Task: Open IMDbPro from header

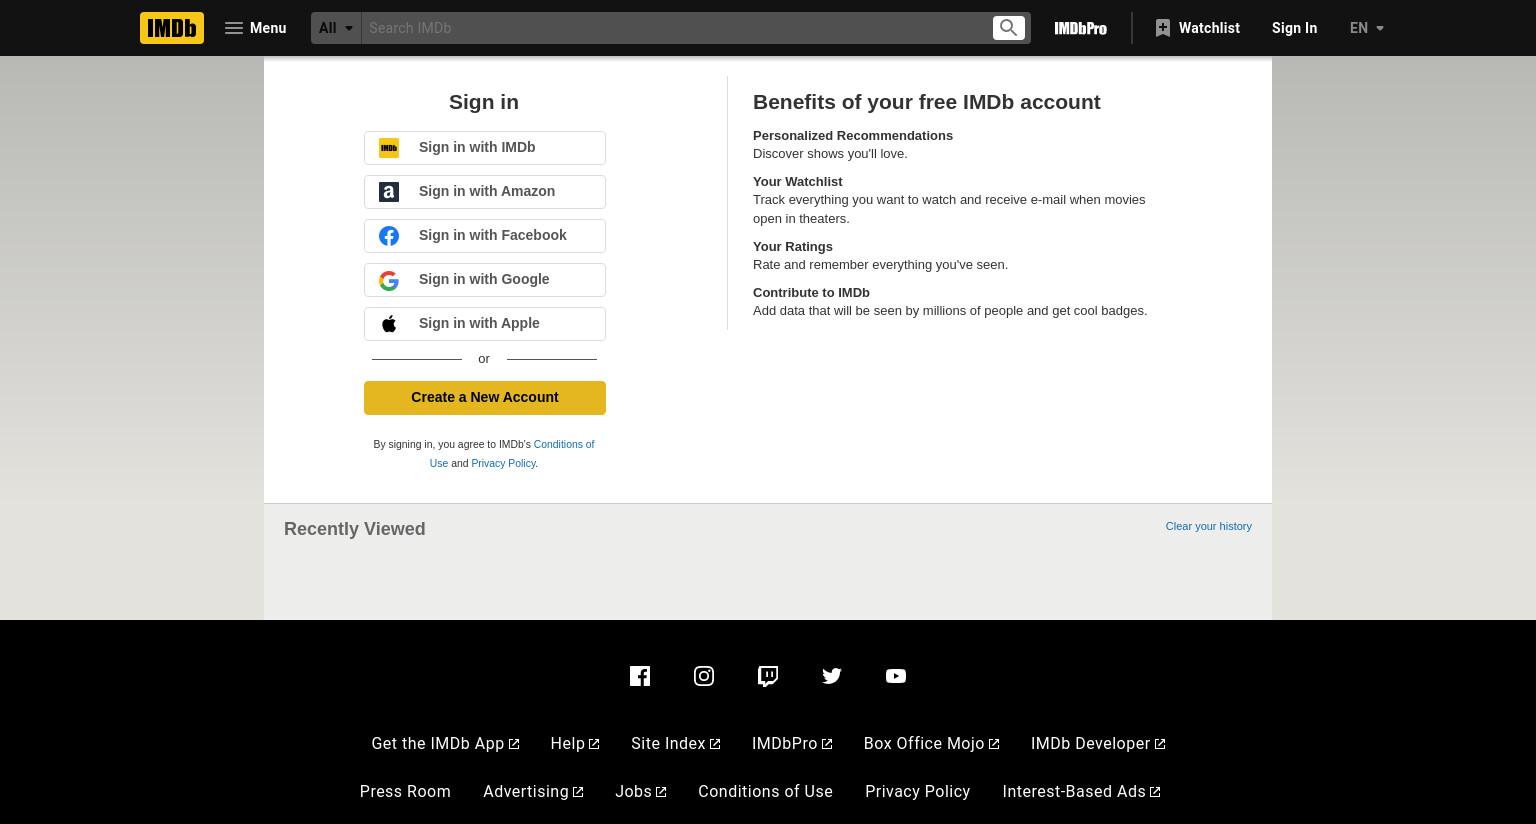Action: click(x=1081, y=28)
